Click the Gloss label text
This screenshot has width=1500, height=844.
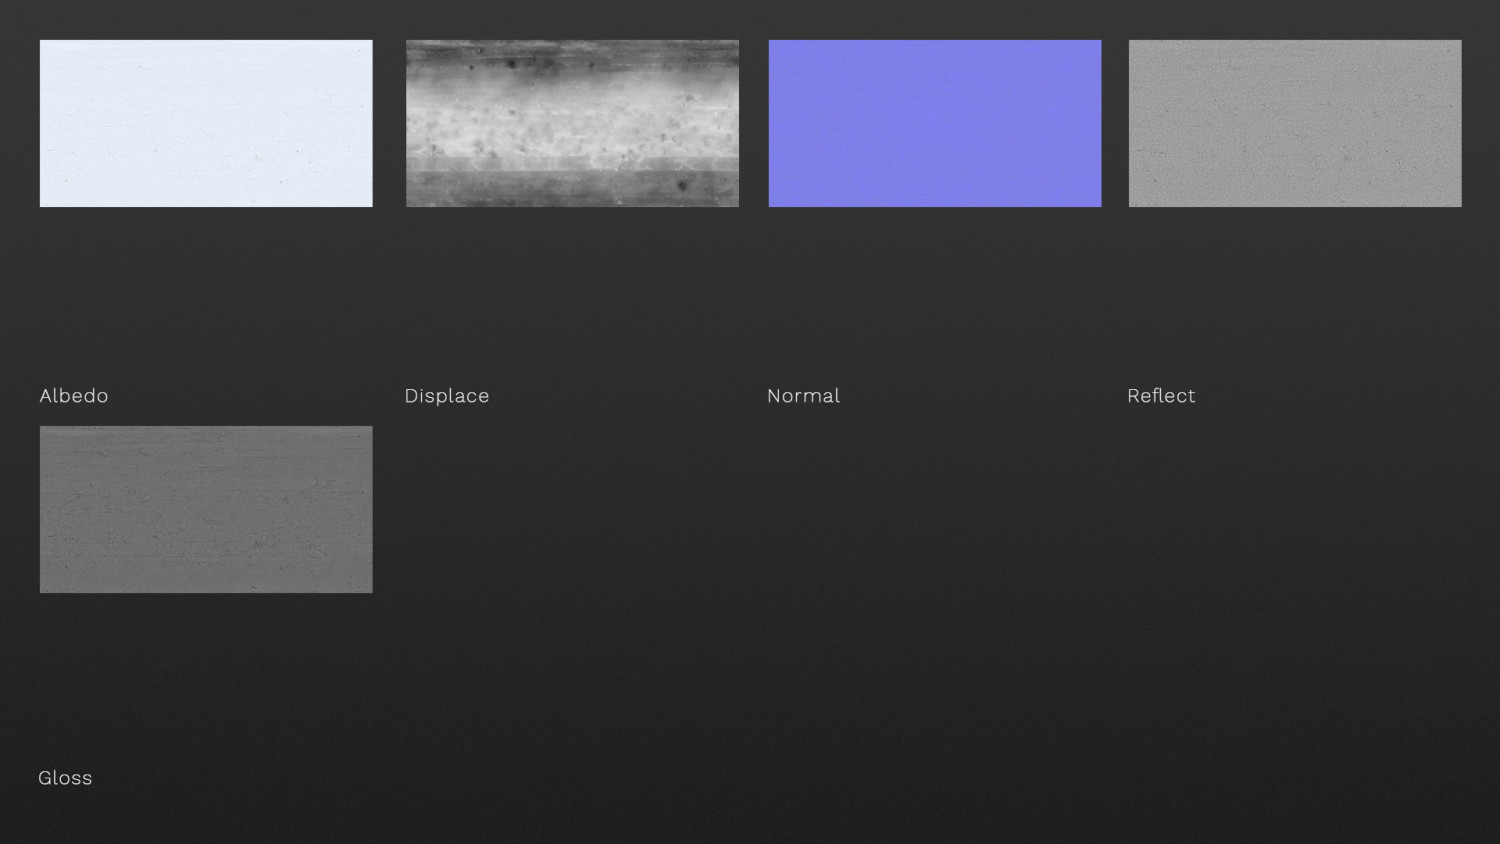click(x=65, y=778)
